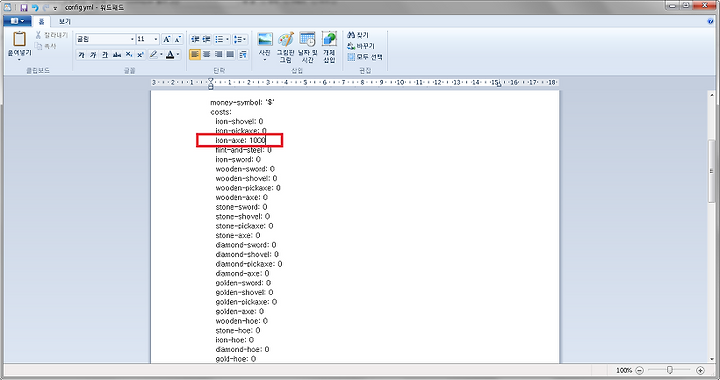720x380 pixels.
Task: Open the font color dropdown arrow
Action: pos(178,55)
